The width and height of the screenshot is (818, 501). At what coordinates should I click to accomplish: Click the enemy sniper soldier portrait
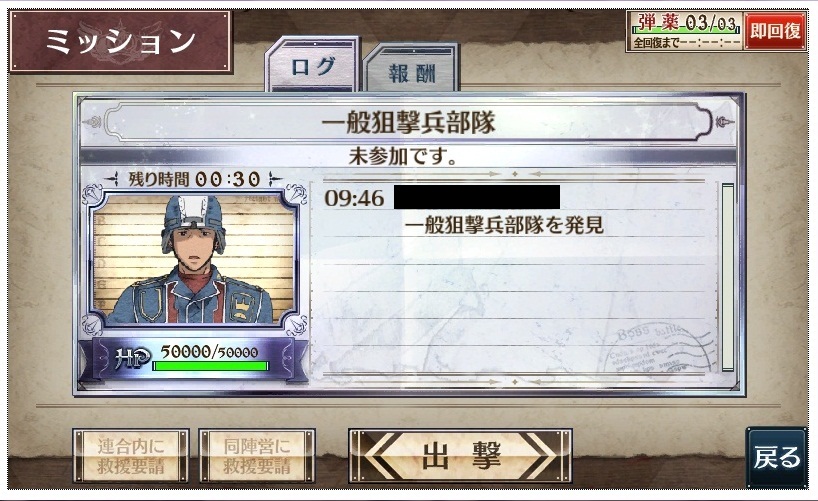coord(193,258)
